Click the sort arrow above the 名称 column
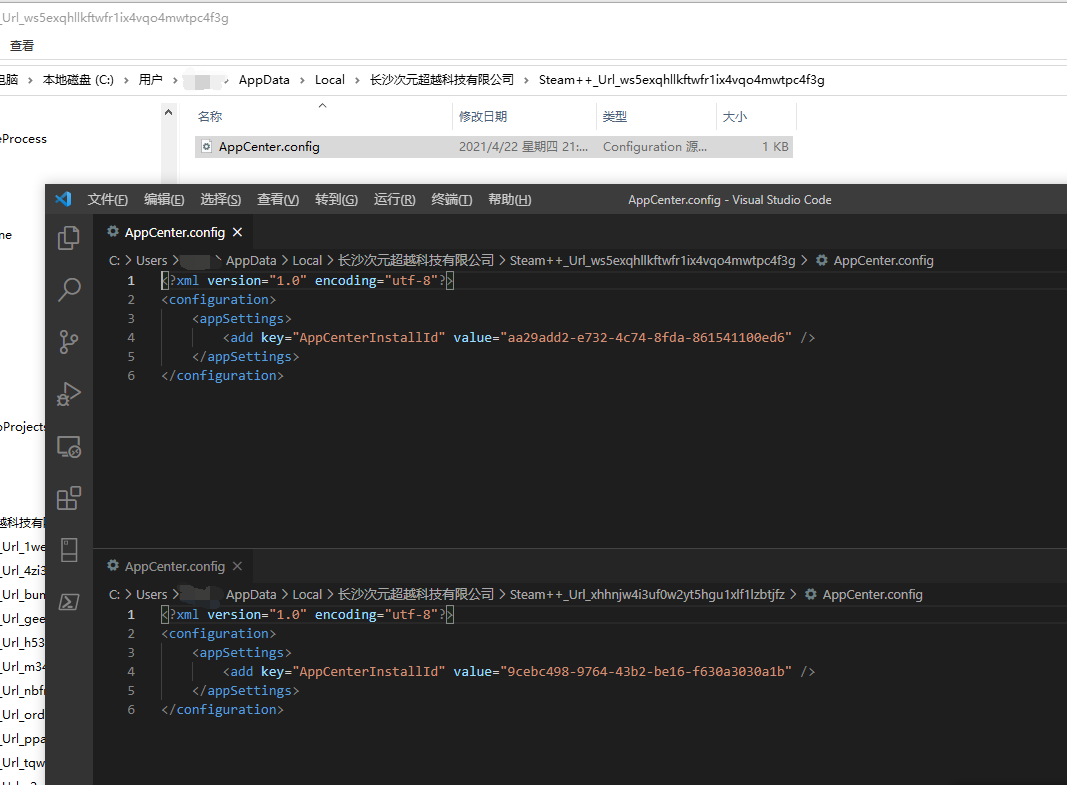The width and height of the screenshot is (1067, 785). tap(322, 104)
